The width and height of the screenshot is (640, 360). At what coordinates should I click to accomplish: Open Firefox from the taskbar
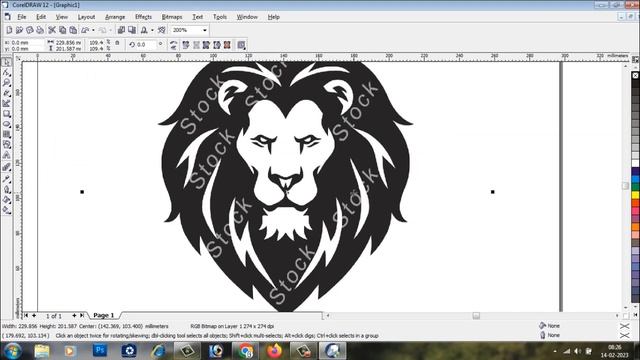point(274,351)
